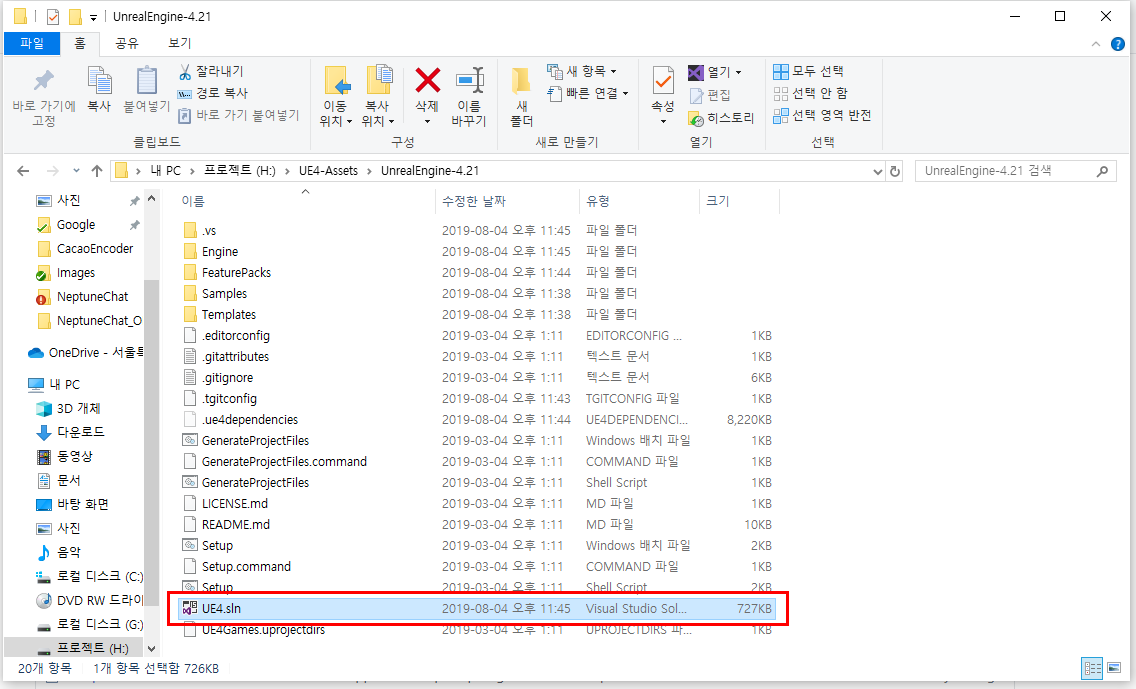The height and width of the screenshot is (689, 1136).
Task: Expand the address bar history dropdown
Action: click(x=877, y=172)
